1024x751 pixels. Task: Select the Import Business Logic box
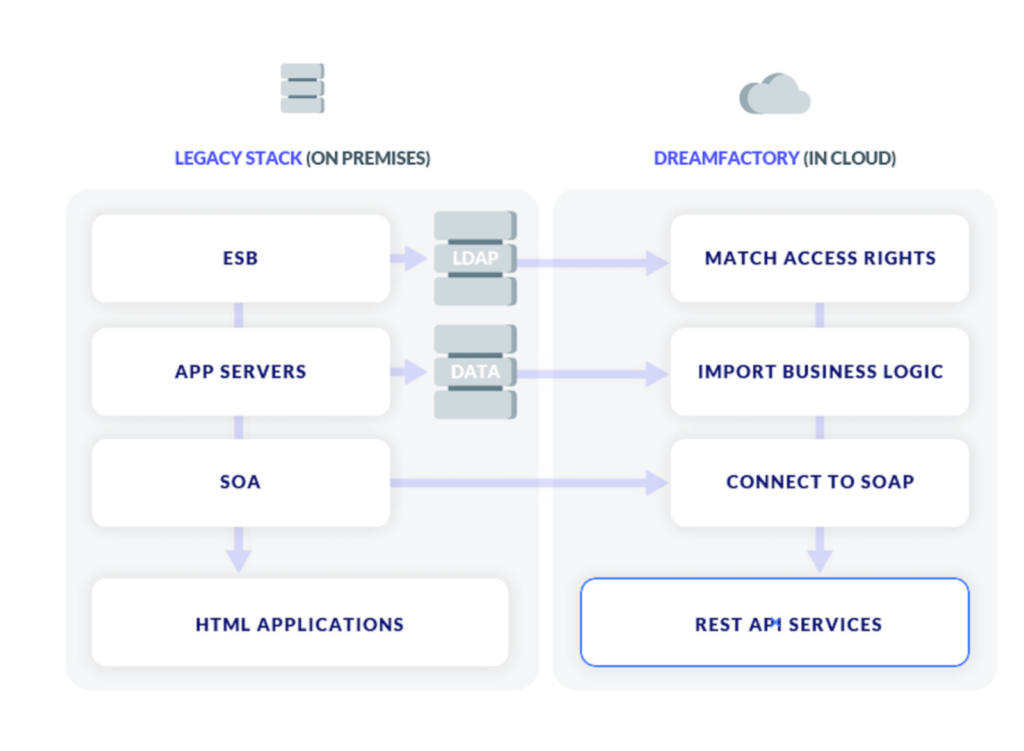[819, 372]
